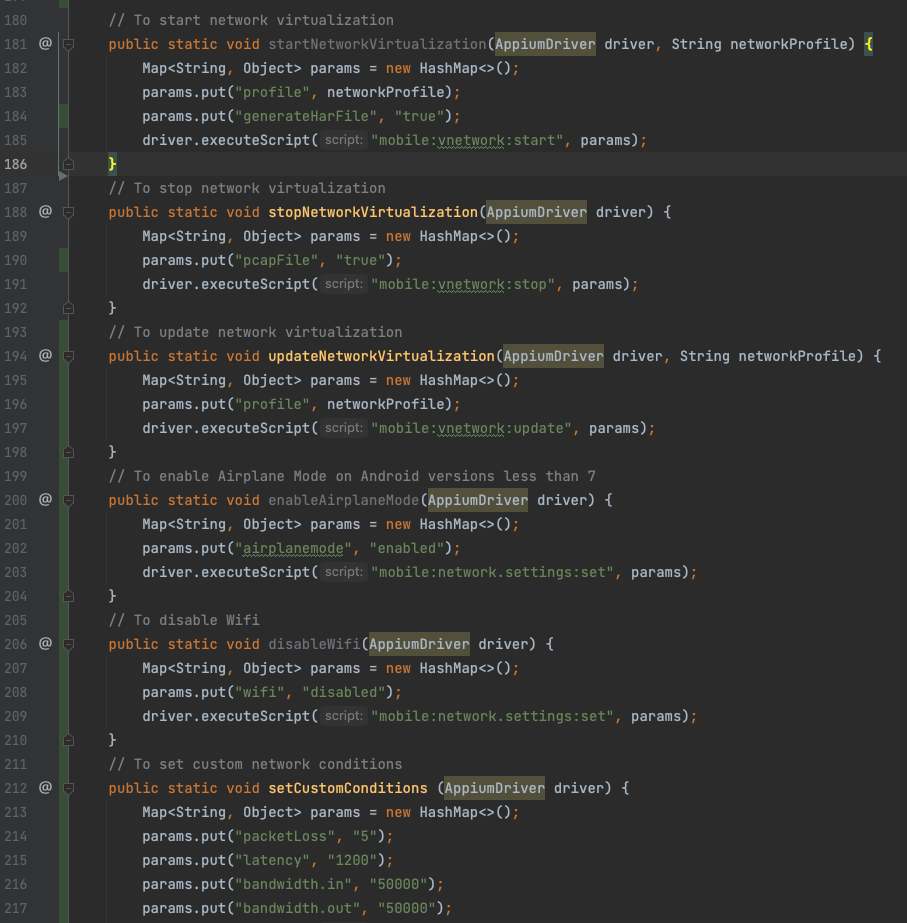Viewport: 907px width, 923px height.
Task: Click the highlighted AppiumDriver type on line 188
Action: 536,212
